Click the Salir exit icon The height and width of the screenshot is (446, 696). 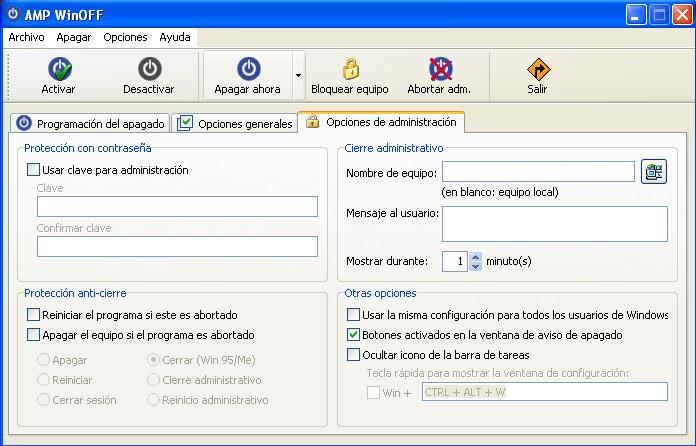click(x=538, y=70)
